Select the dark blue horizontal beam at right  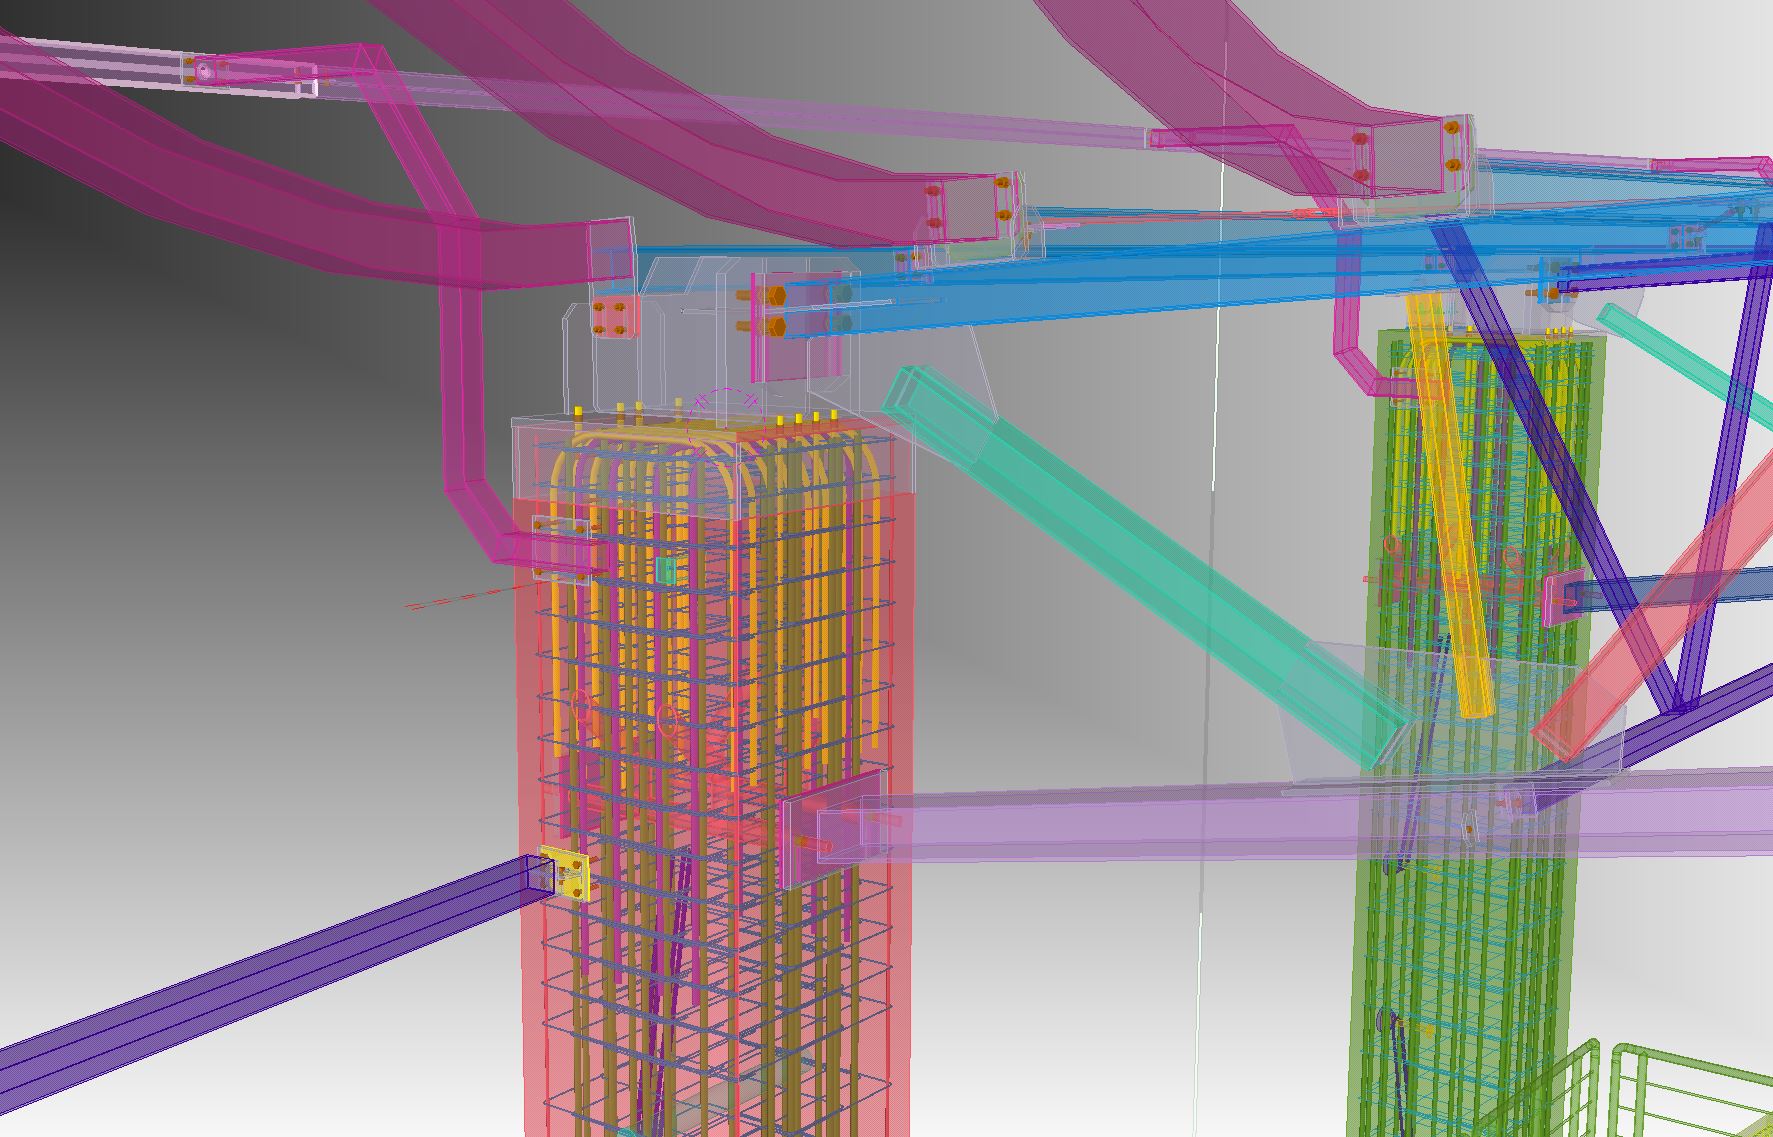tap(1680, 587)
